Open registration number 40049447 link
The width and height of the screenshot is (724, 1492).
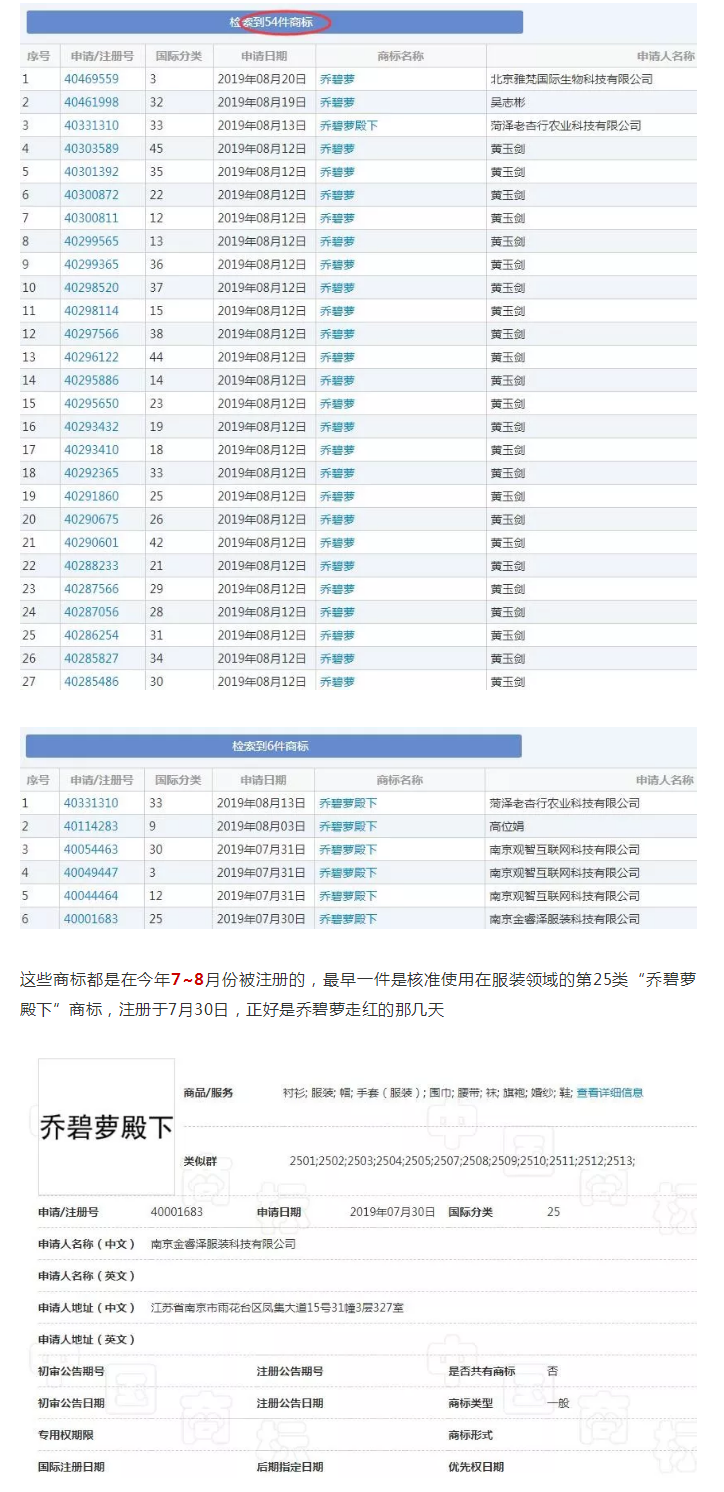point(91,873)
